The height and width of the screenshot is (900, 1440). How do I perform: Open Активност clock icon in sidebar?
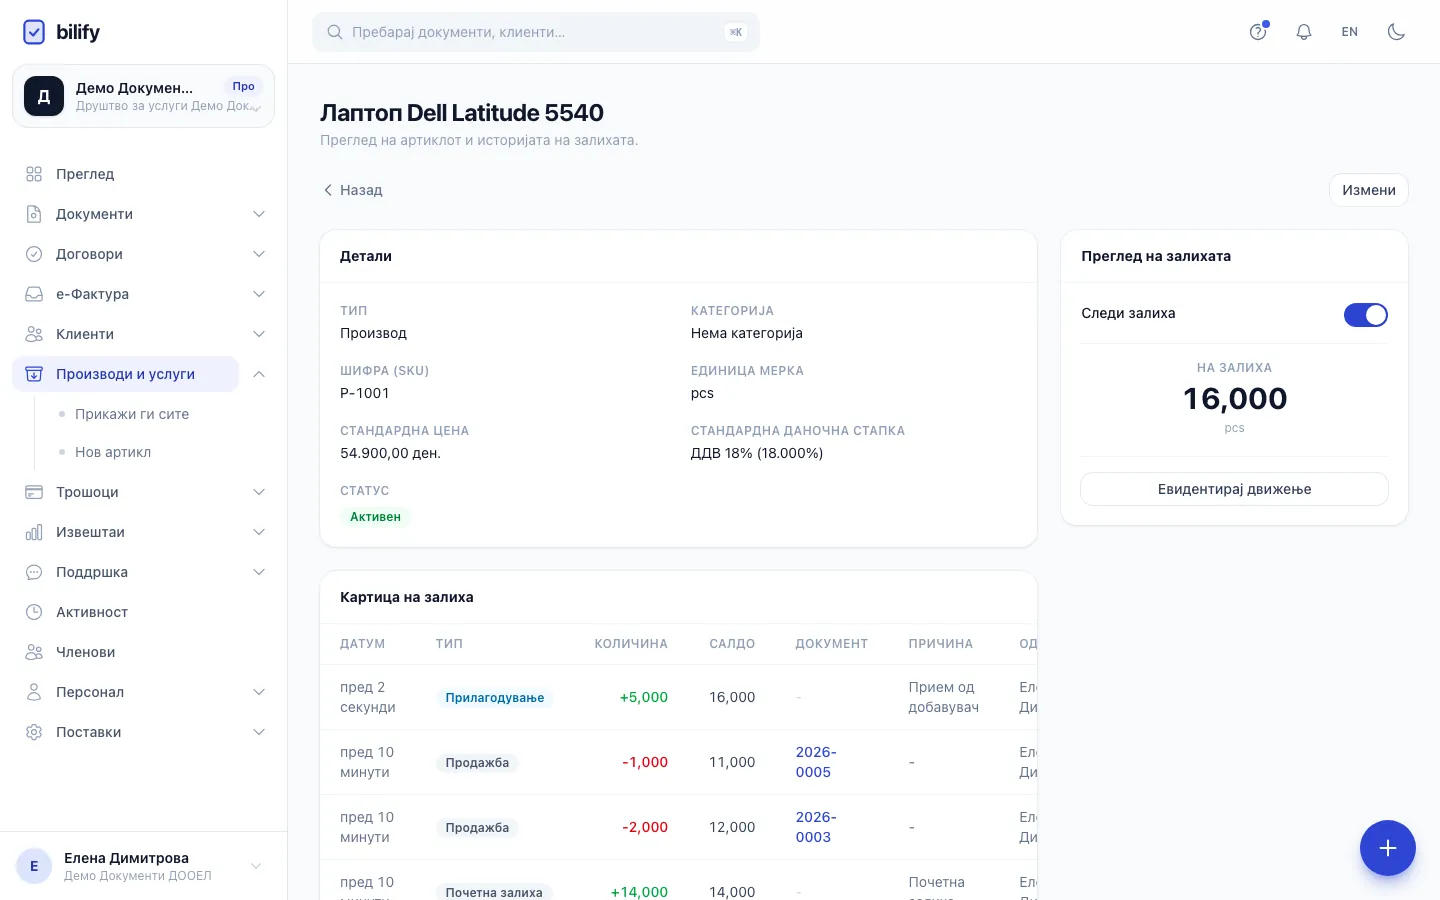[x=34, y=612]
